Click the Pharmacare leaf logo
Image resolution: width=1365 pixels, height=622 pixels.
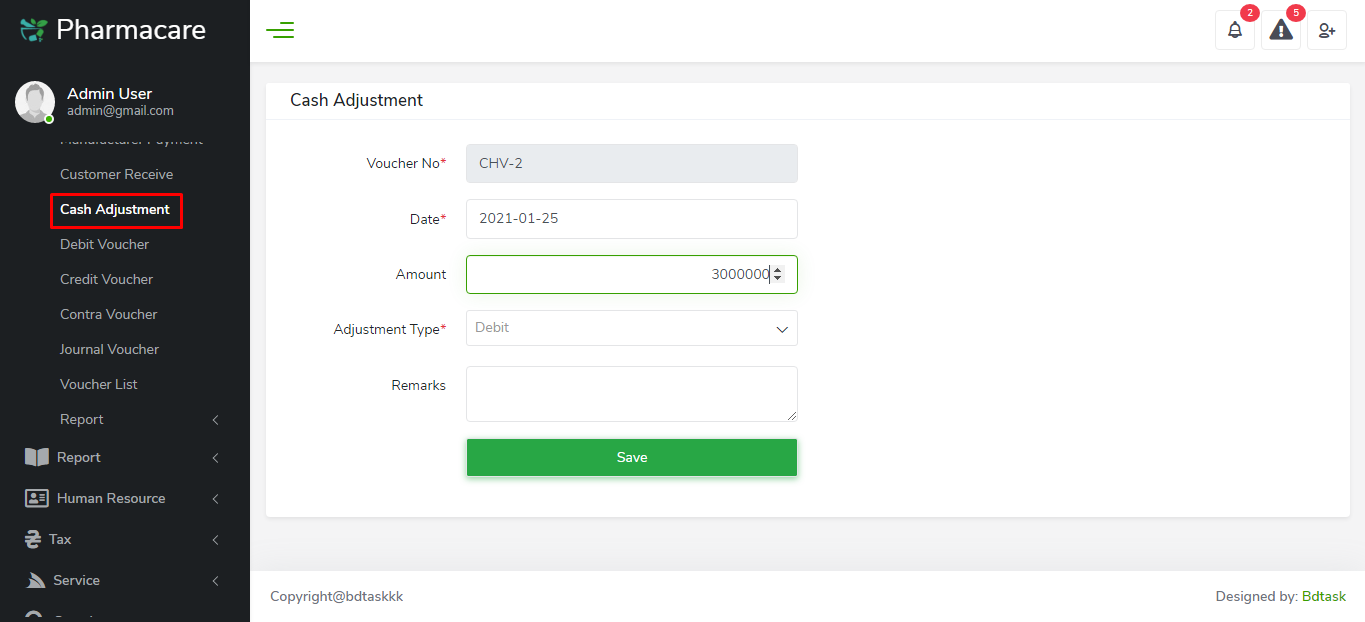click(x=34, y=30)
